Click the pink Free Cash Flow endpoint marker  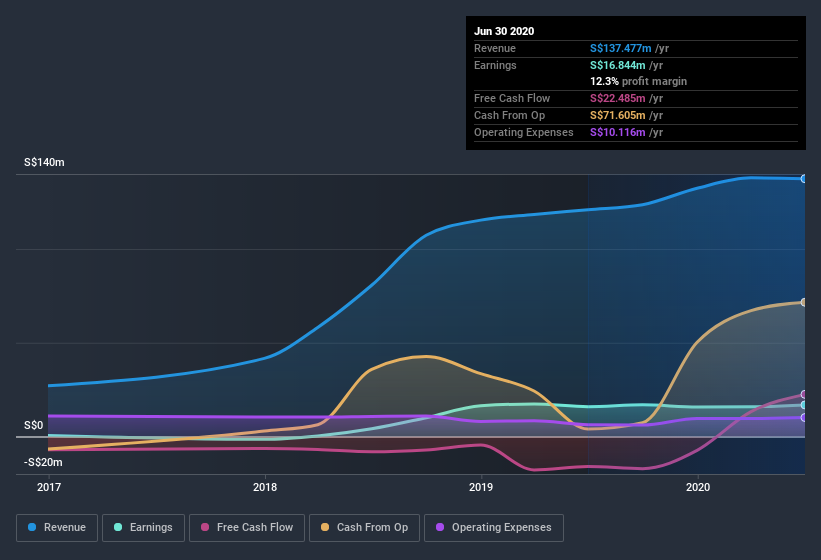(804, 394)
